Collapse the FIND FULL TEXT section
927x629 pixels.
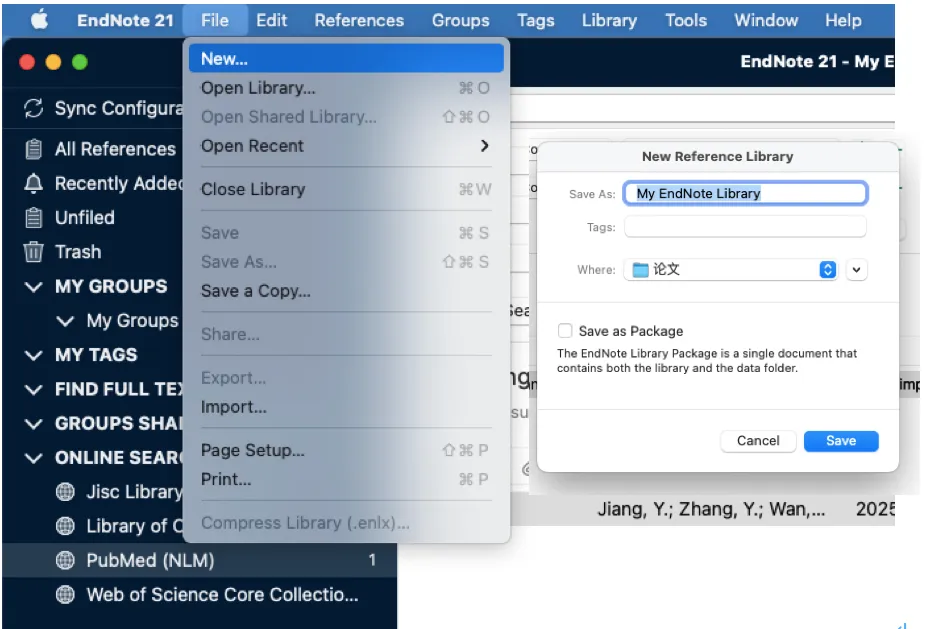[34, 390]
